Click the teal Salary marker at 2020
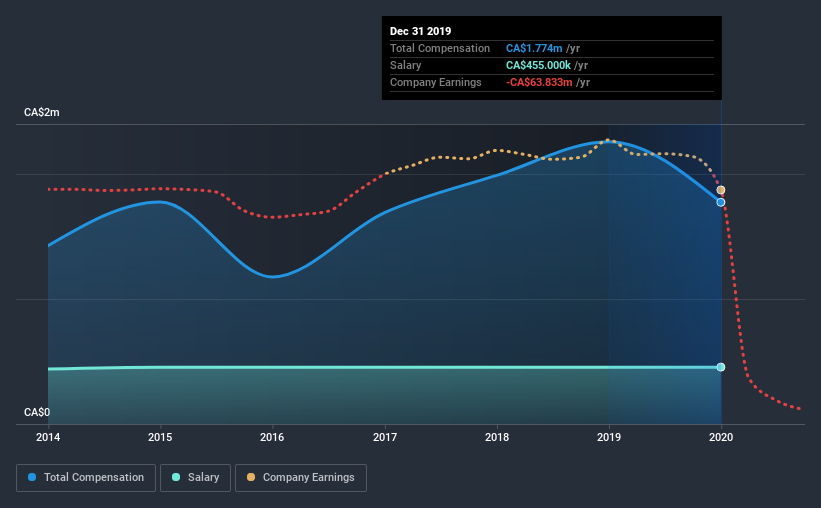 721,367
